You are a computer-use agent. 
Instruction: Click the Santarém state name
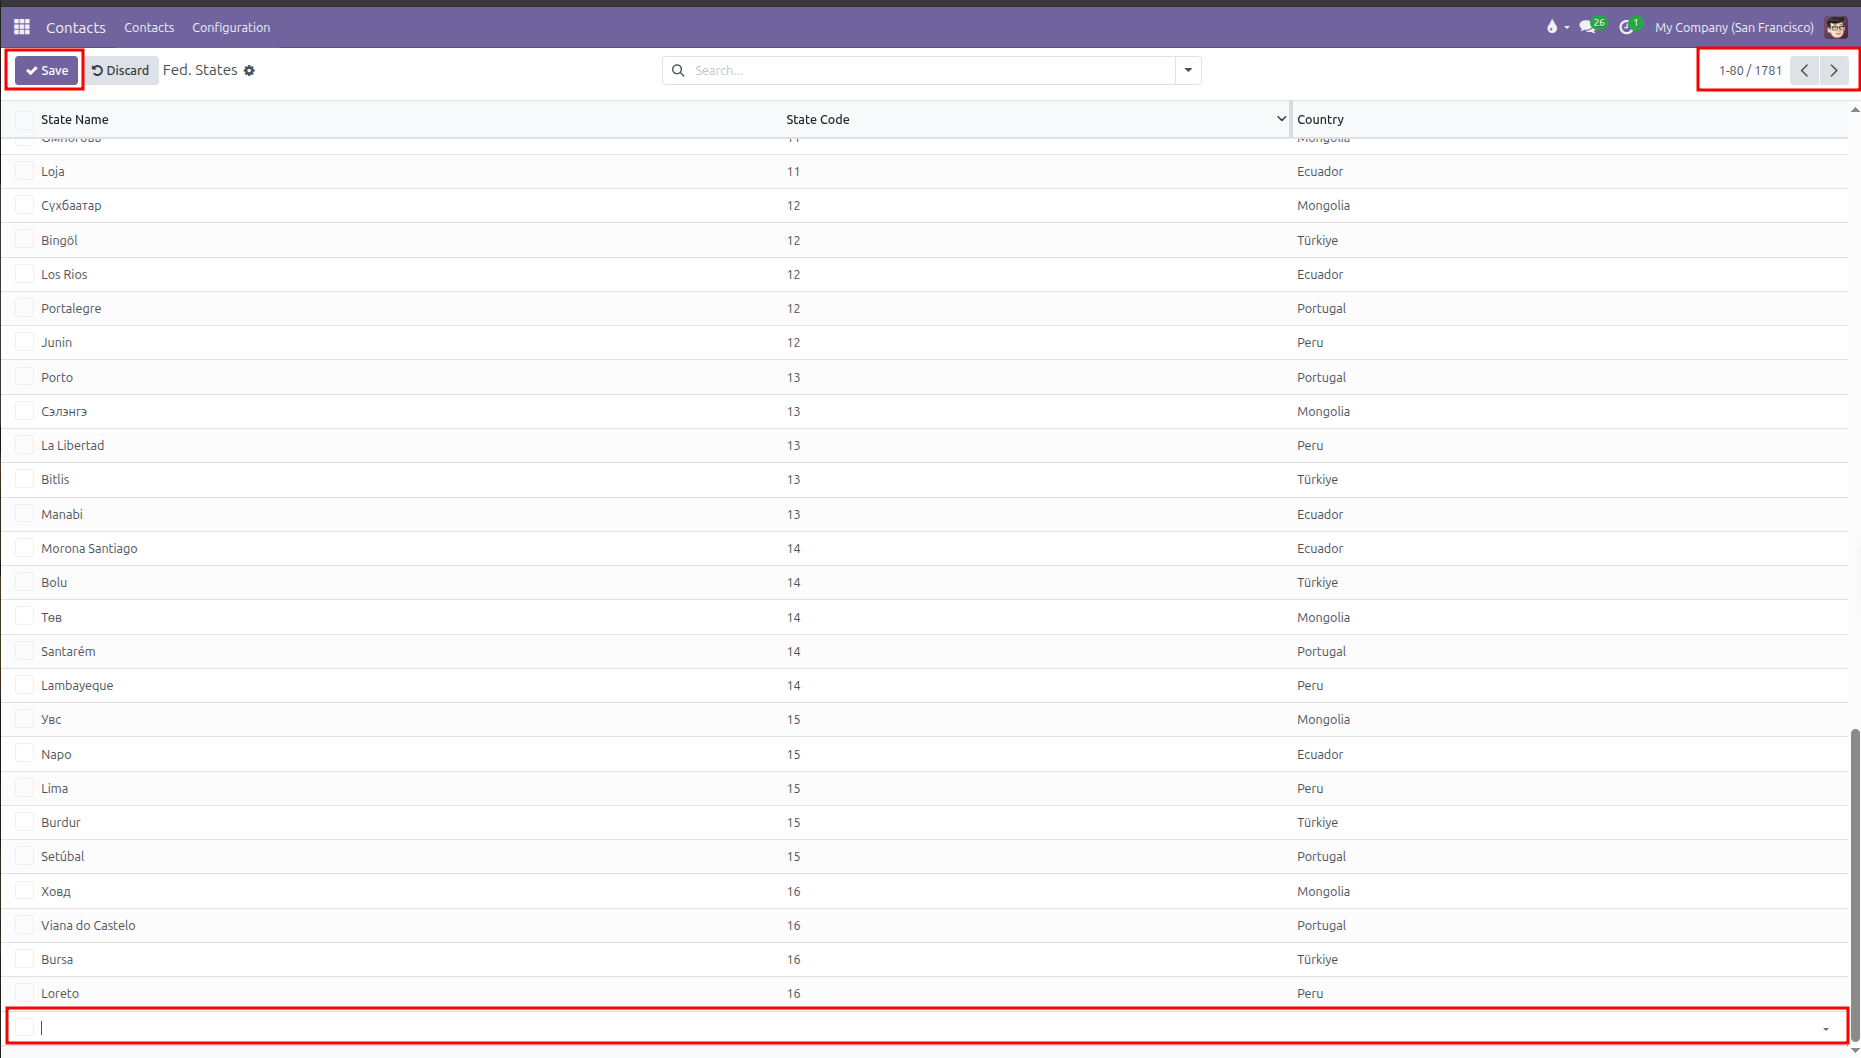coord(68,651)
